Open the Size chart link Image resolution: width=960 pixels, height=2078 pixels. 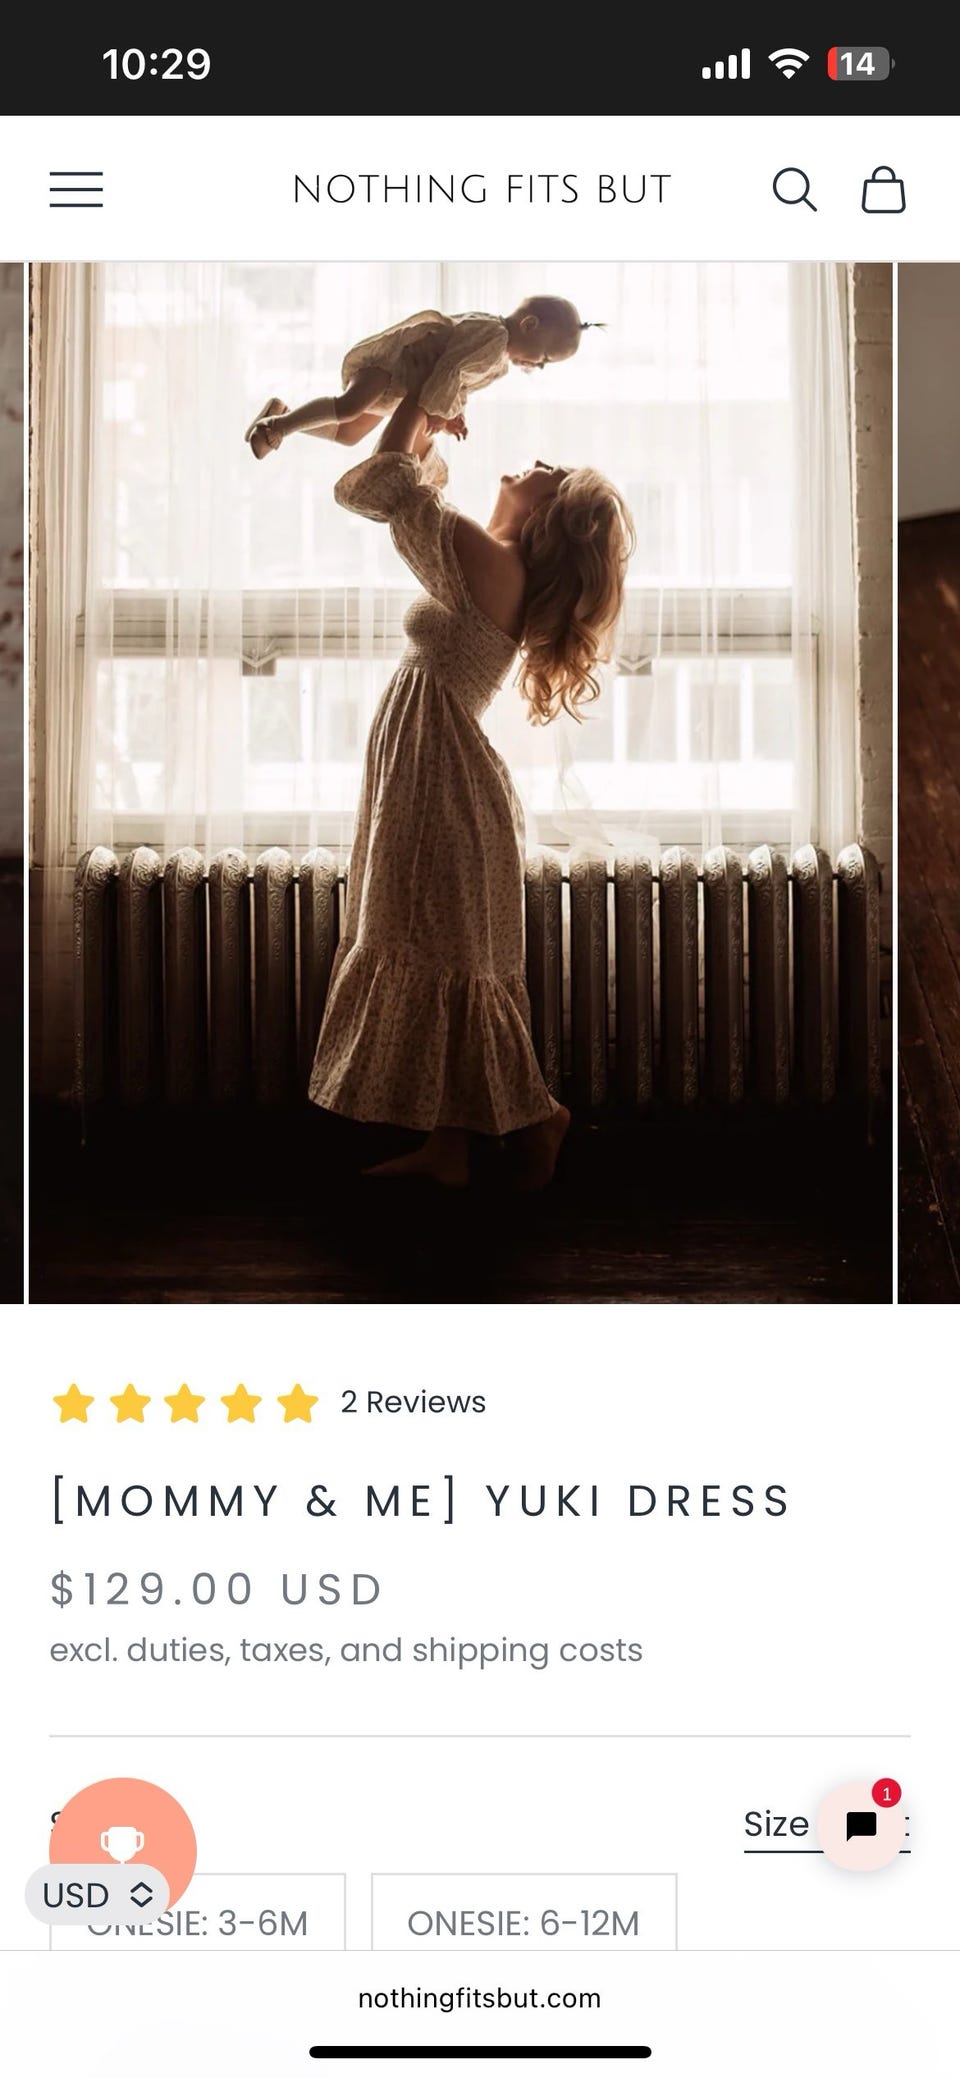[776, 1825]
